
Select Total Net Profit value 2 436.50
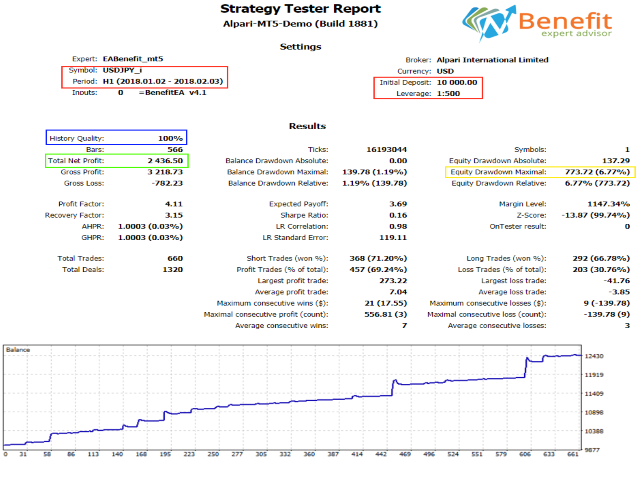[165, 160]
